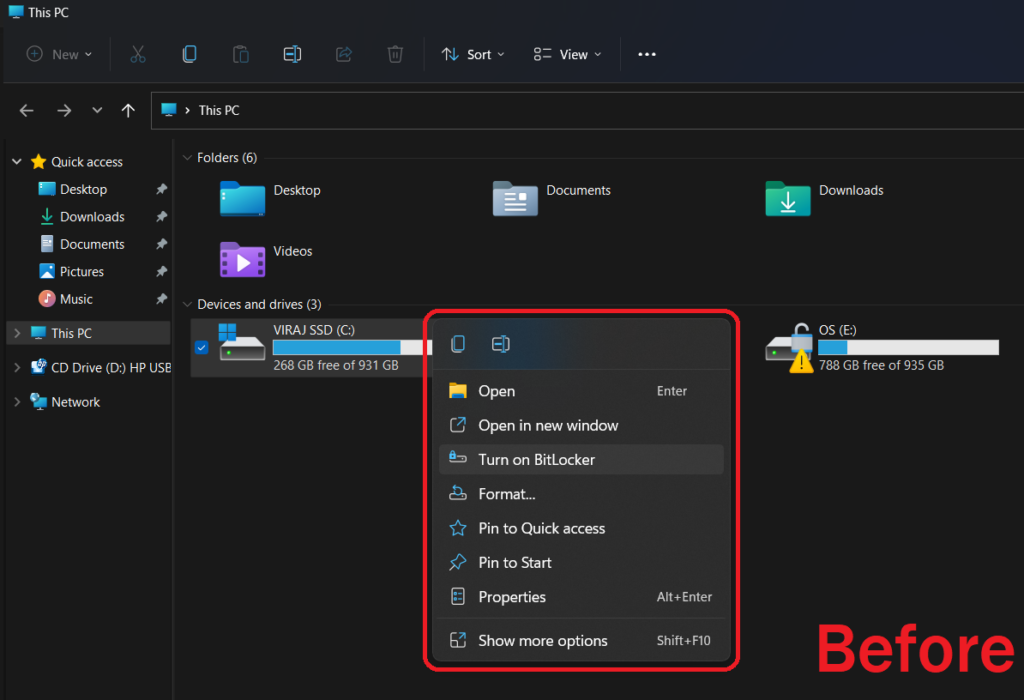Viewport: 1024px width, 700px height.
Task: Uncheck the VIRAJ SSD (C:) checkbox
Action: [202, 347]
